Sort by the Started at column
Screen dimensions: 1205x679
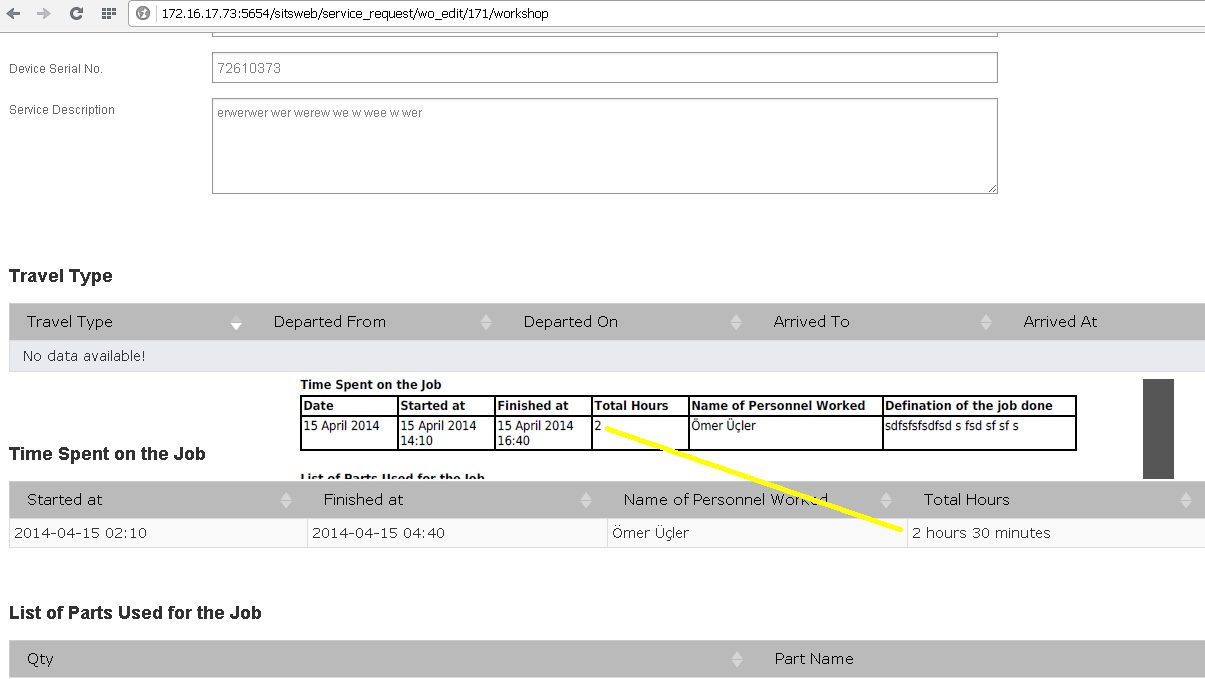click(157, 500)
